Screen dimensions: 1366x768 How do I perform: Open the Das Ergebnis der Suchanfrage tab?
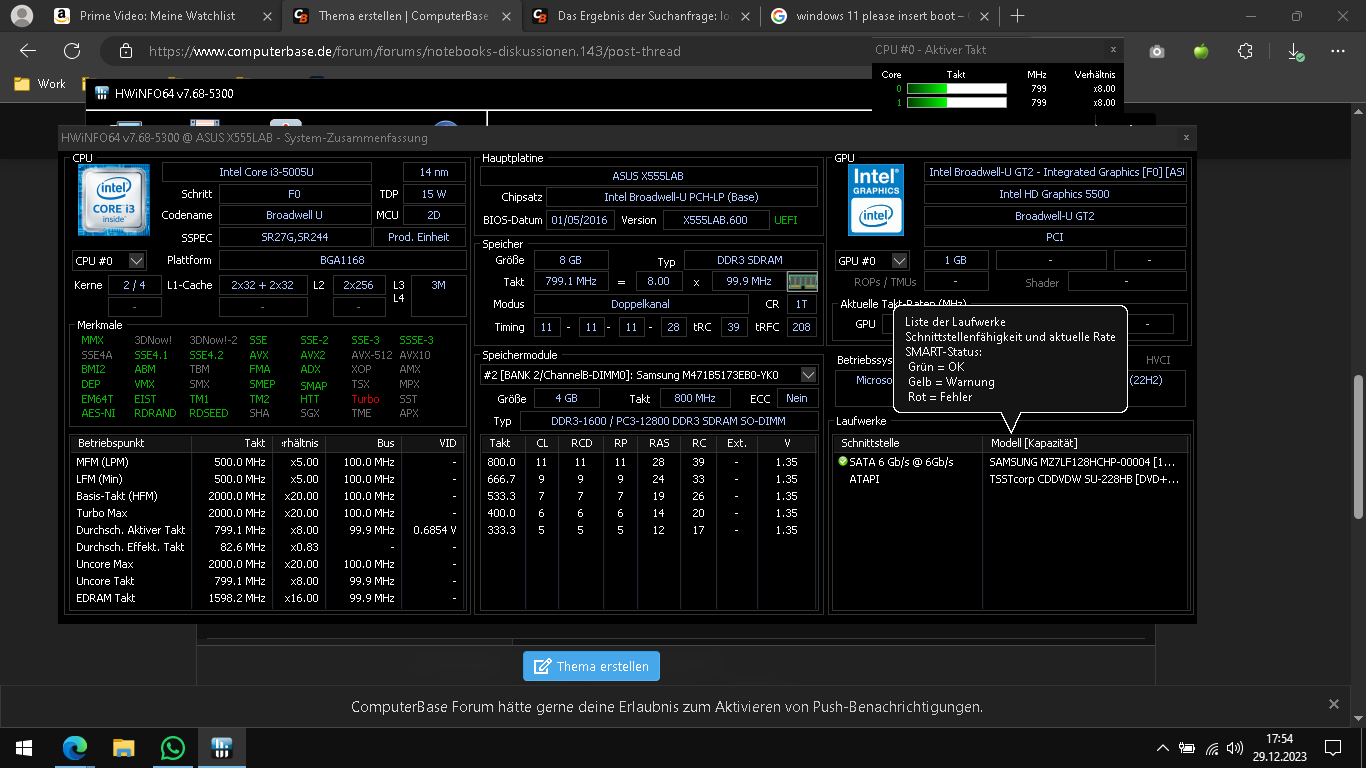point(641,16)
